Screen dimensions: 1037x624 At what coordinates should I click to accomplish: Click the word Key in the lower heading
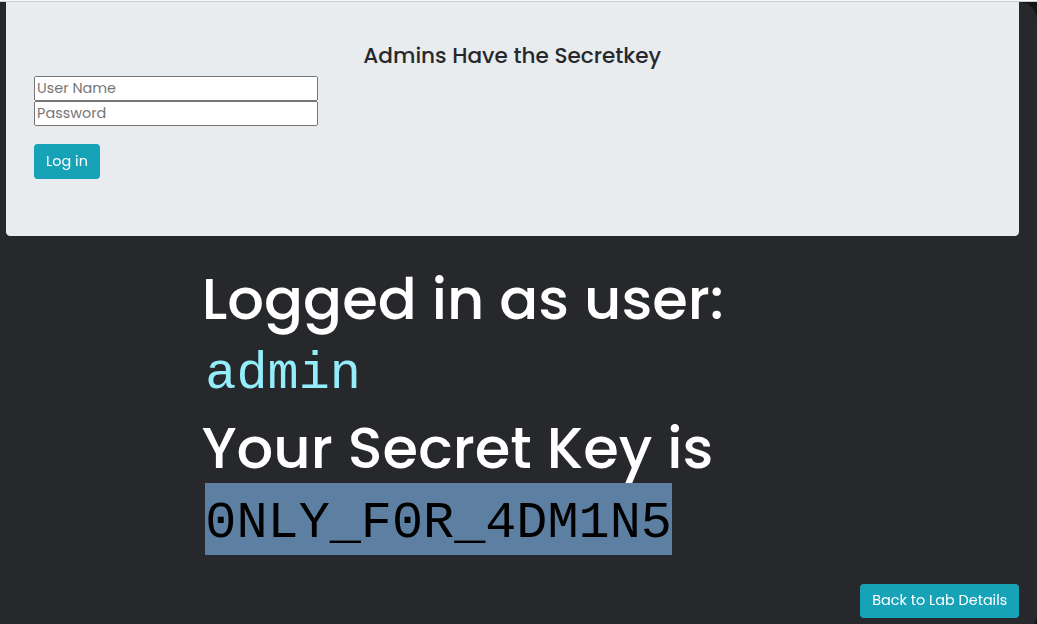pyautogui.click(x=598, y=448)
